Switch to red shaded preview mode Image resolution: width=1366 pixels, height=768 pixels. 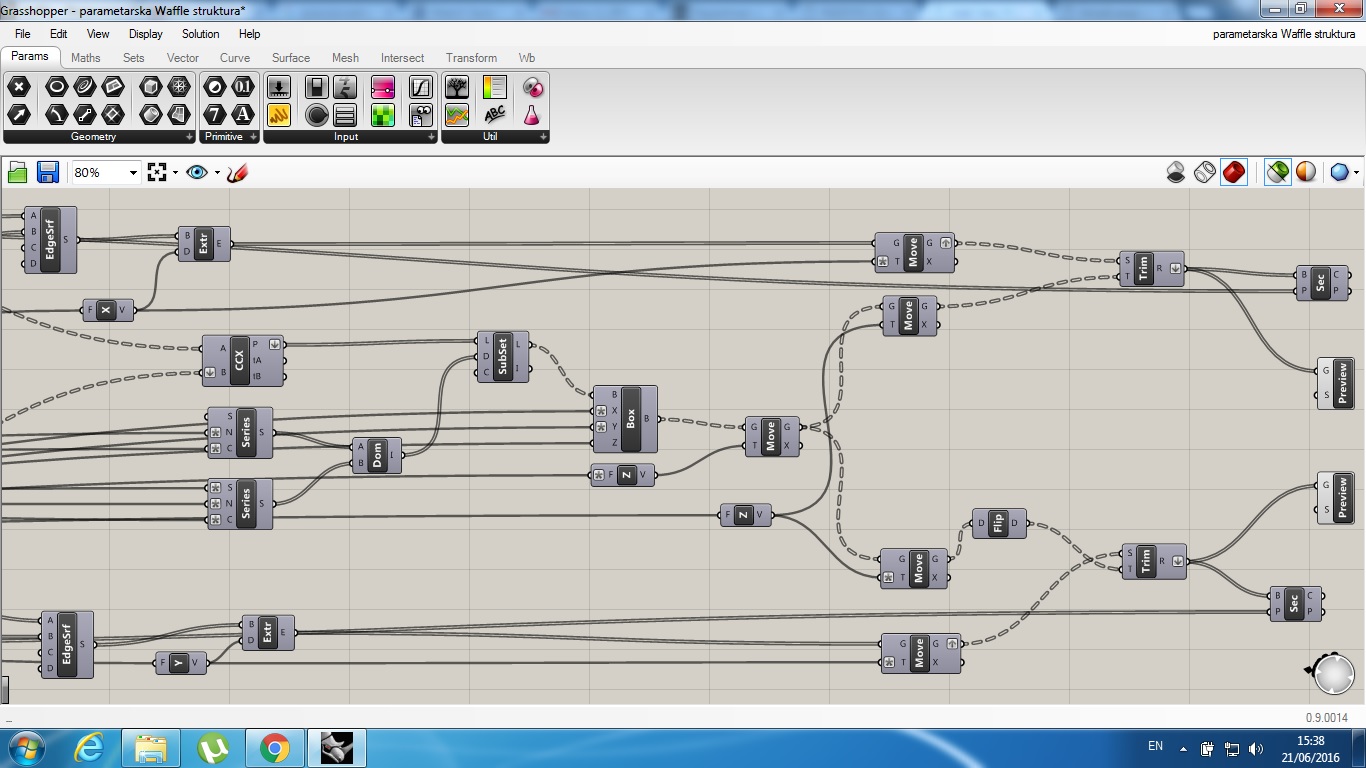coord(1234,172)
